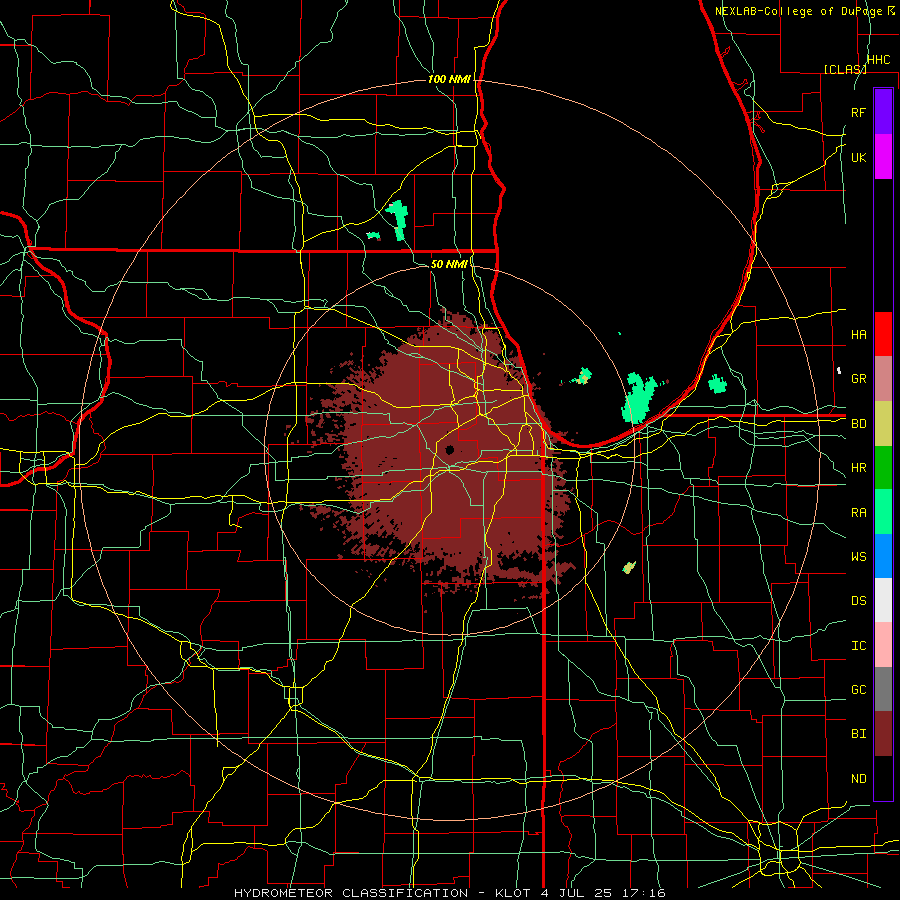Screen dimensions: 900x900
Task: Click the "UK" legend label
Action: tap(858, 157)
